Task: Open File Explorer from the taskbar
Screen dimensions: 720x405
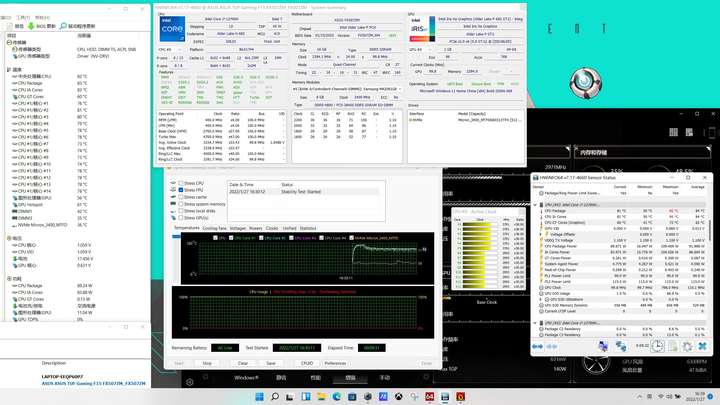Action: [x=321, y=397]
